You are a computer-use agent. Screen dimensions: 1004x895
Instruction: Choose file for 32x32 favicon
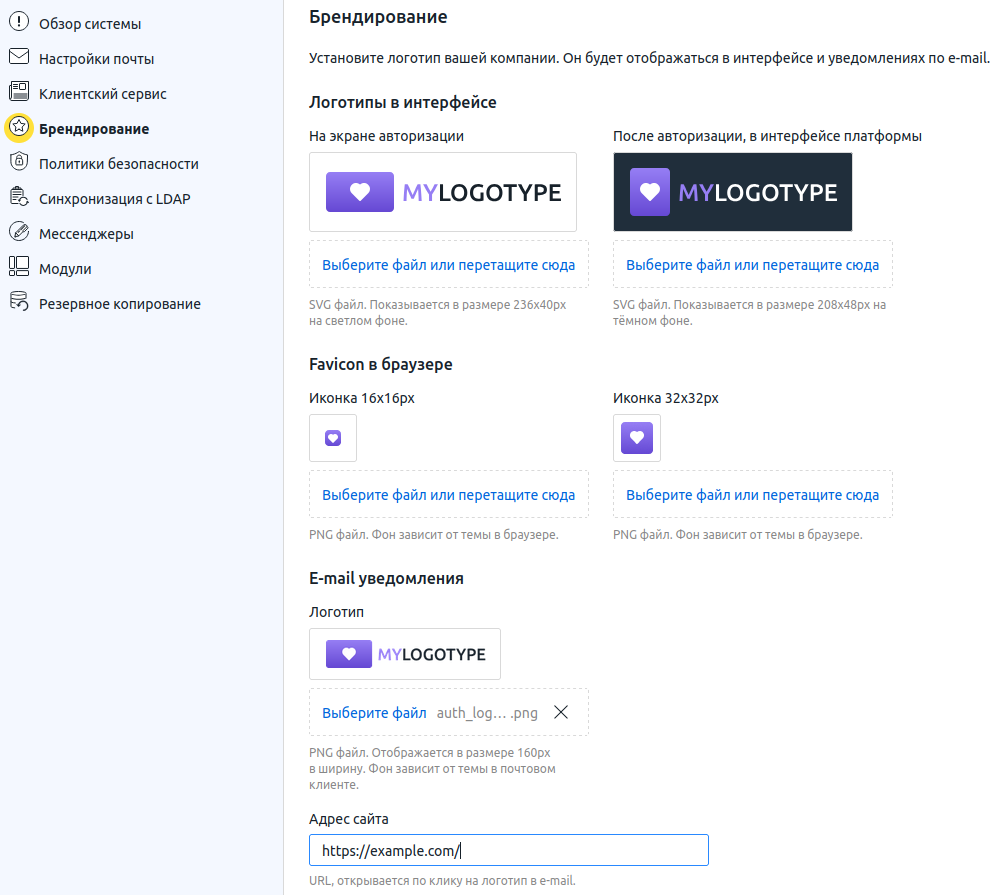tap(752, 495)
